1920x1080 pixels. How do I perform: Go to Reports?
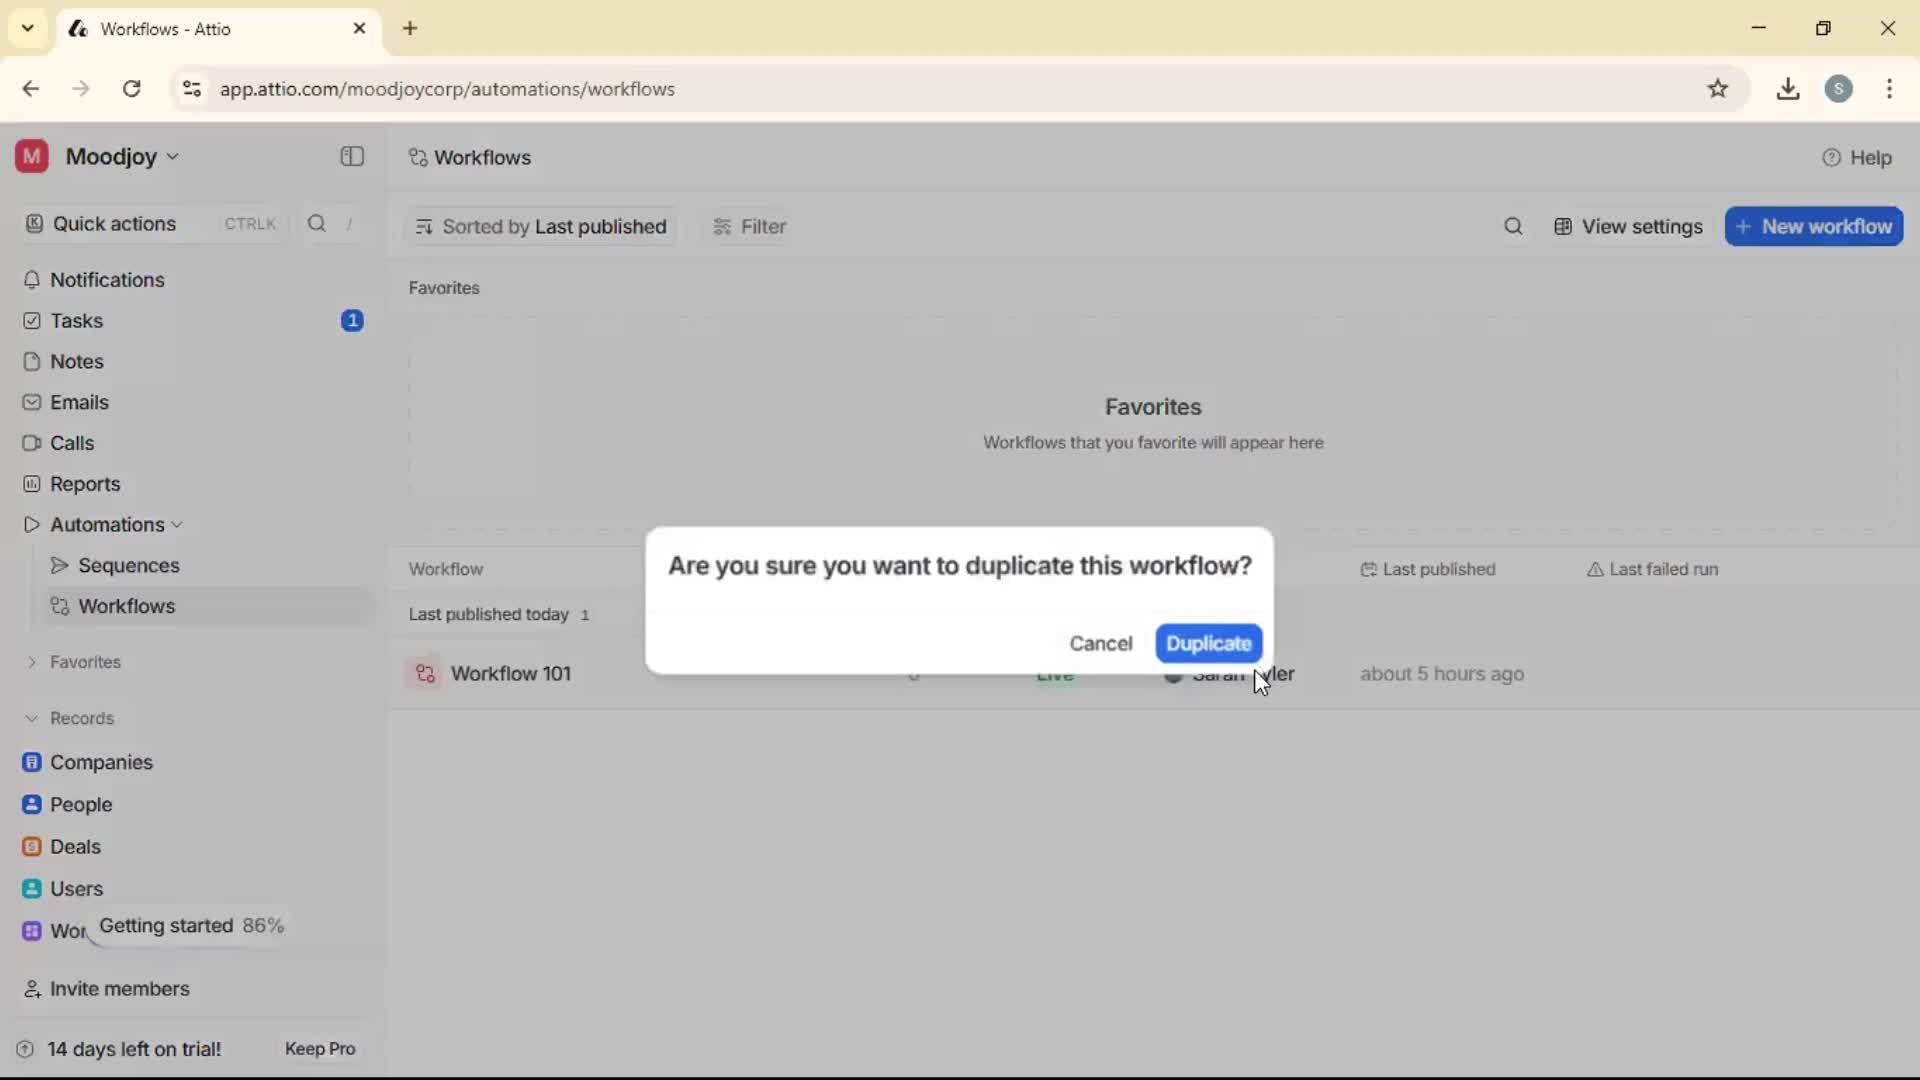tap(84, 483)
